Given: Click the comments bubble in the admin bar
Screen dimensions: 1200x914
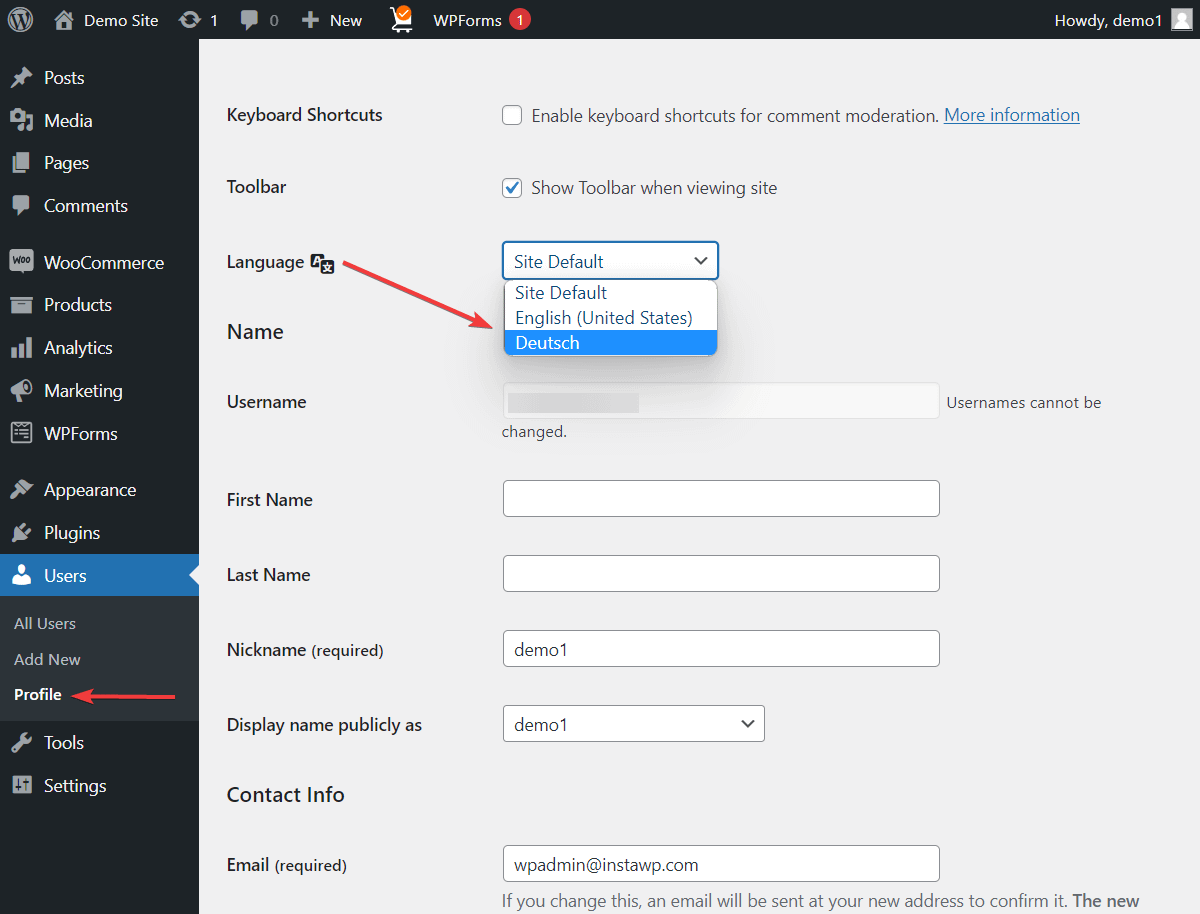Looking at the screenshot, I should [249, 19].
